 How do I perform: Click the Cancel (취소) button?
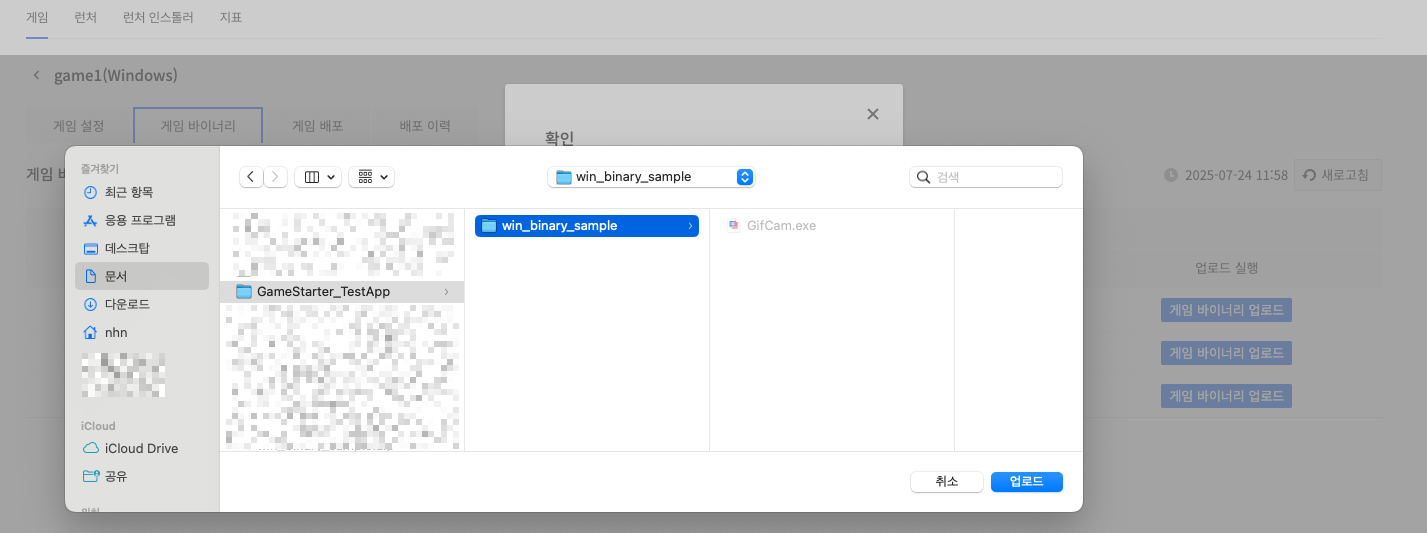tap(946, 482)
